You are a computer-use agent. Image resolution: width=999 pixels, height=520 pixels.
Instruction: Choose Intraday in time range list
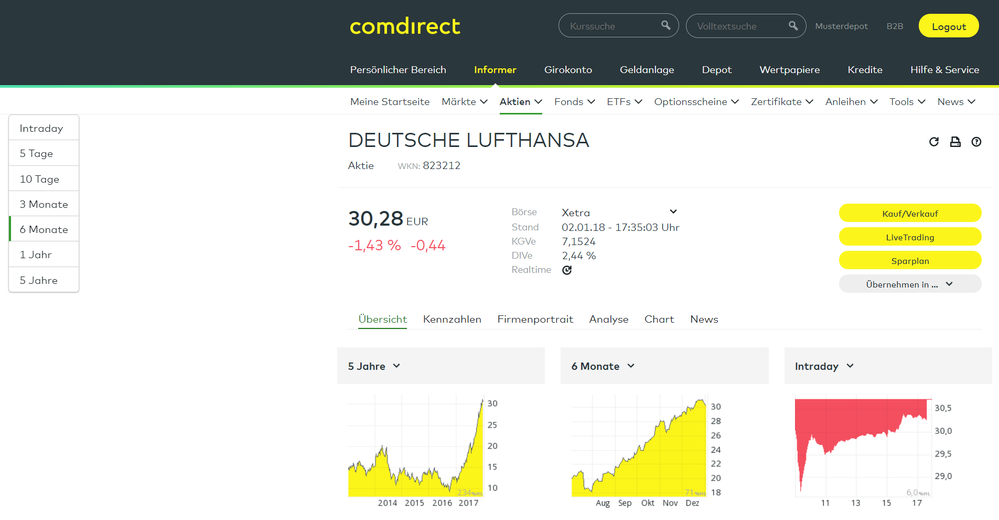[x=43, y=128]
